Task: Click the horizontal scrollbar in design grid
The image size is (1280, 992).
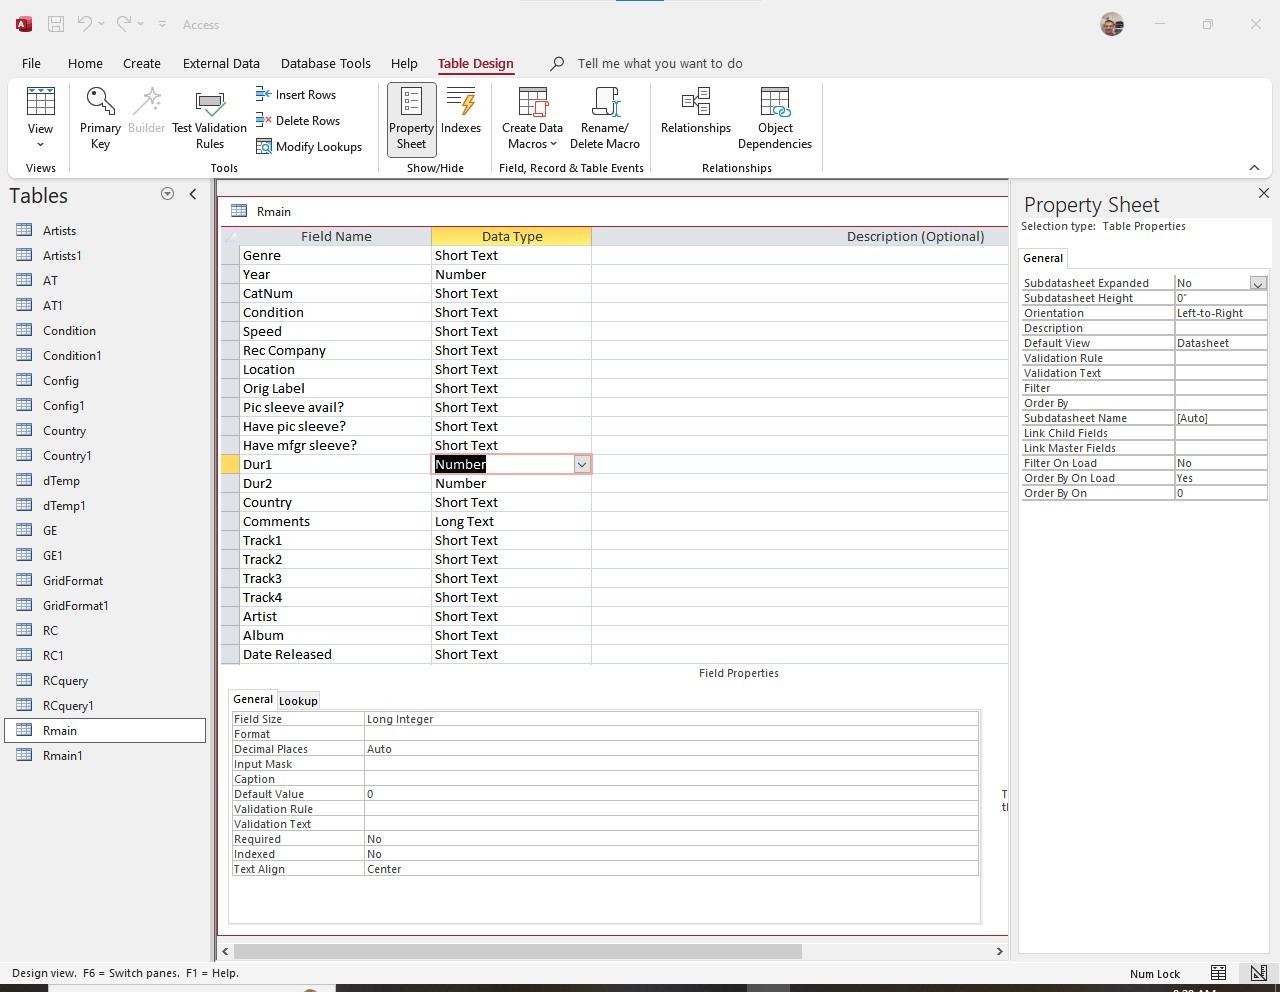Action: [517, 951]
